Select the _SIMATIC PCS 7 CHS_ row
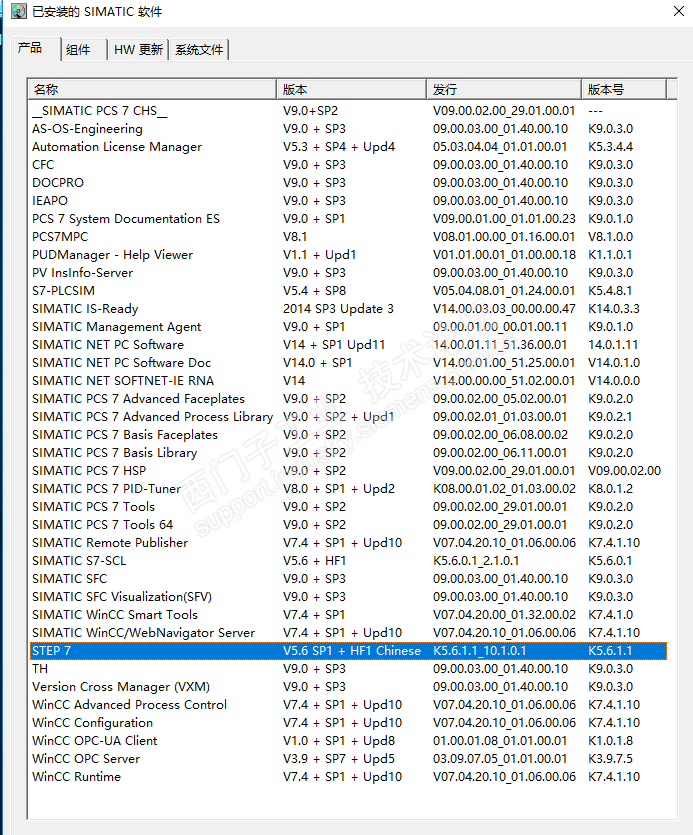The image size is (693, 835). tap(348, 111)
